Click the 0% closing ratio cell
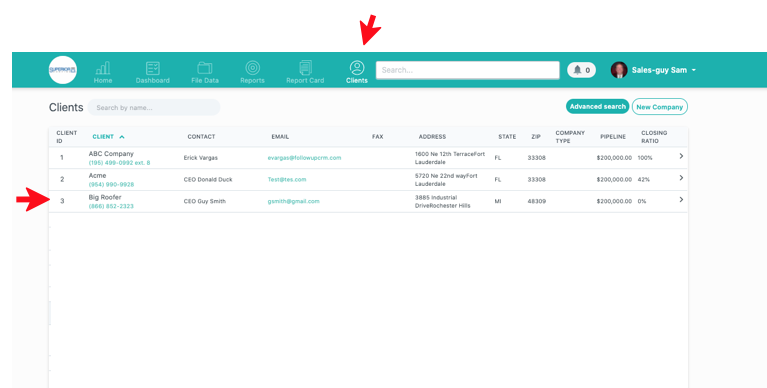This screenshot has width=767, height=388. pyautogui.click(x=642, y=201)
